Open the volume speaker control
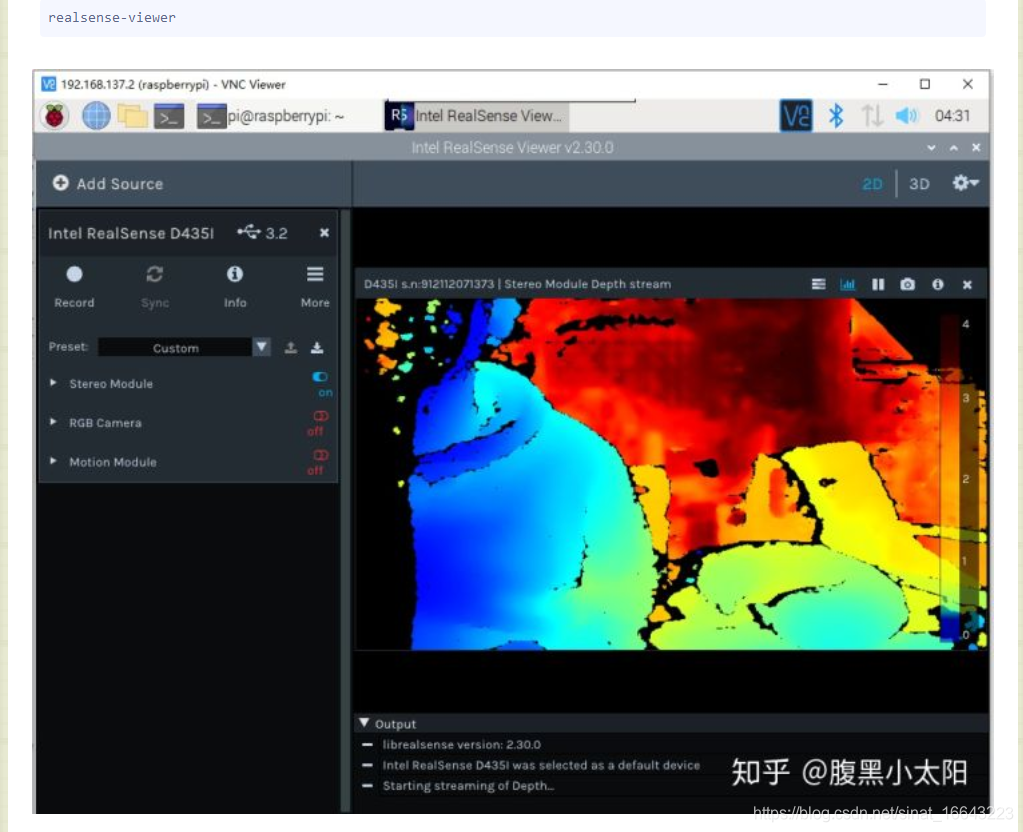The image size is (1023, 832). [906, 116]
